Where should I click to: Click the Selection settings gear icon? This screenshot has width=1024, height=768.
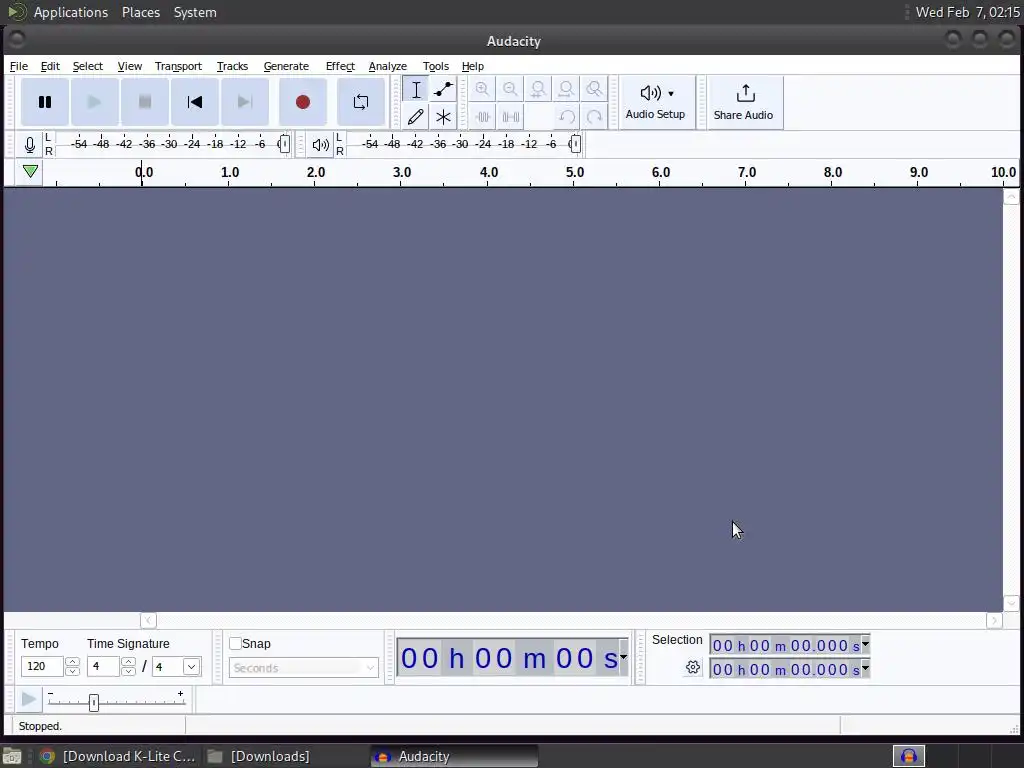click(693, 667)
